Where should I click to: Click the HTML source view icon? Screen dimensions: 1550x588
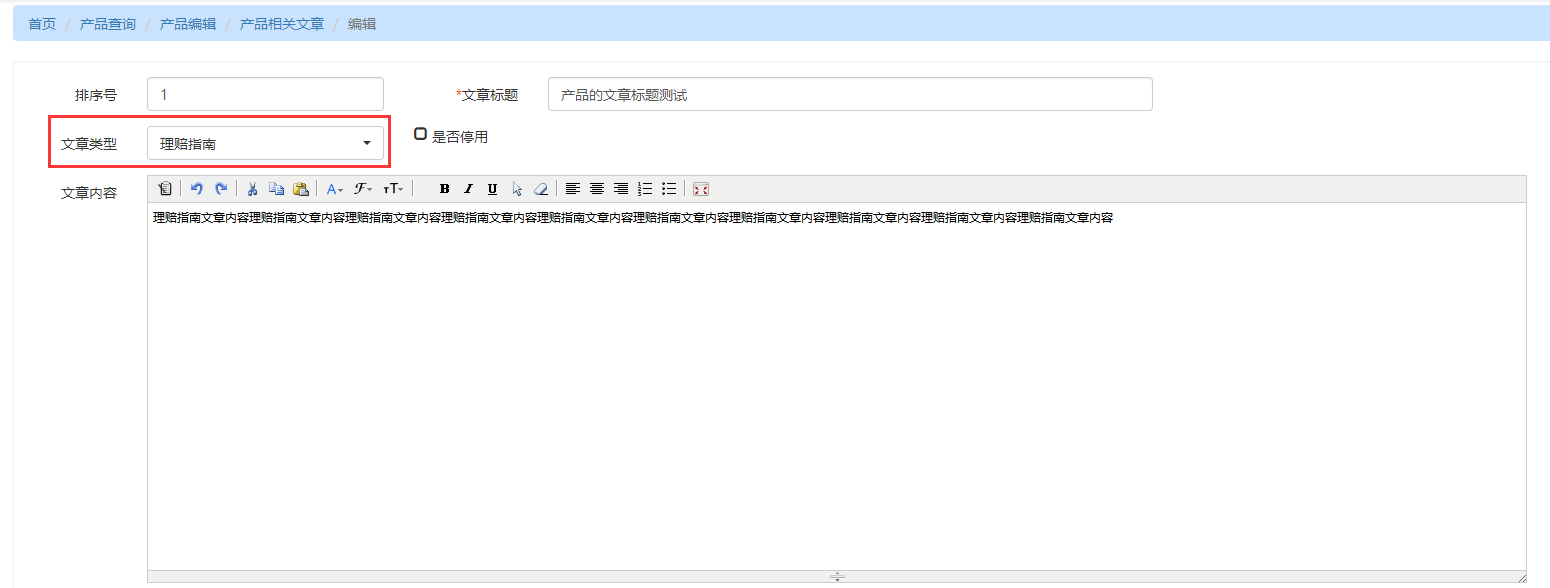(165, 188)
